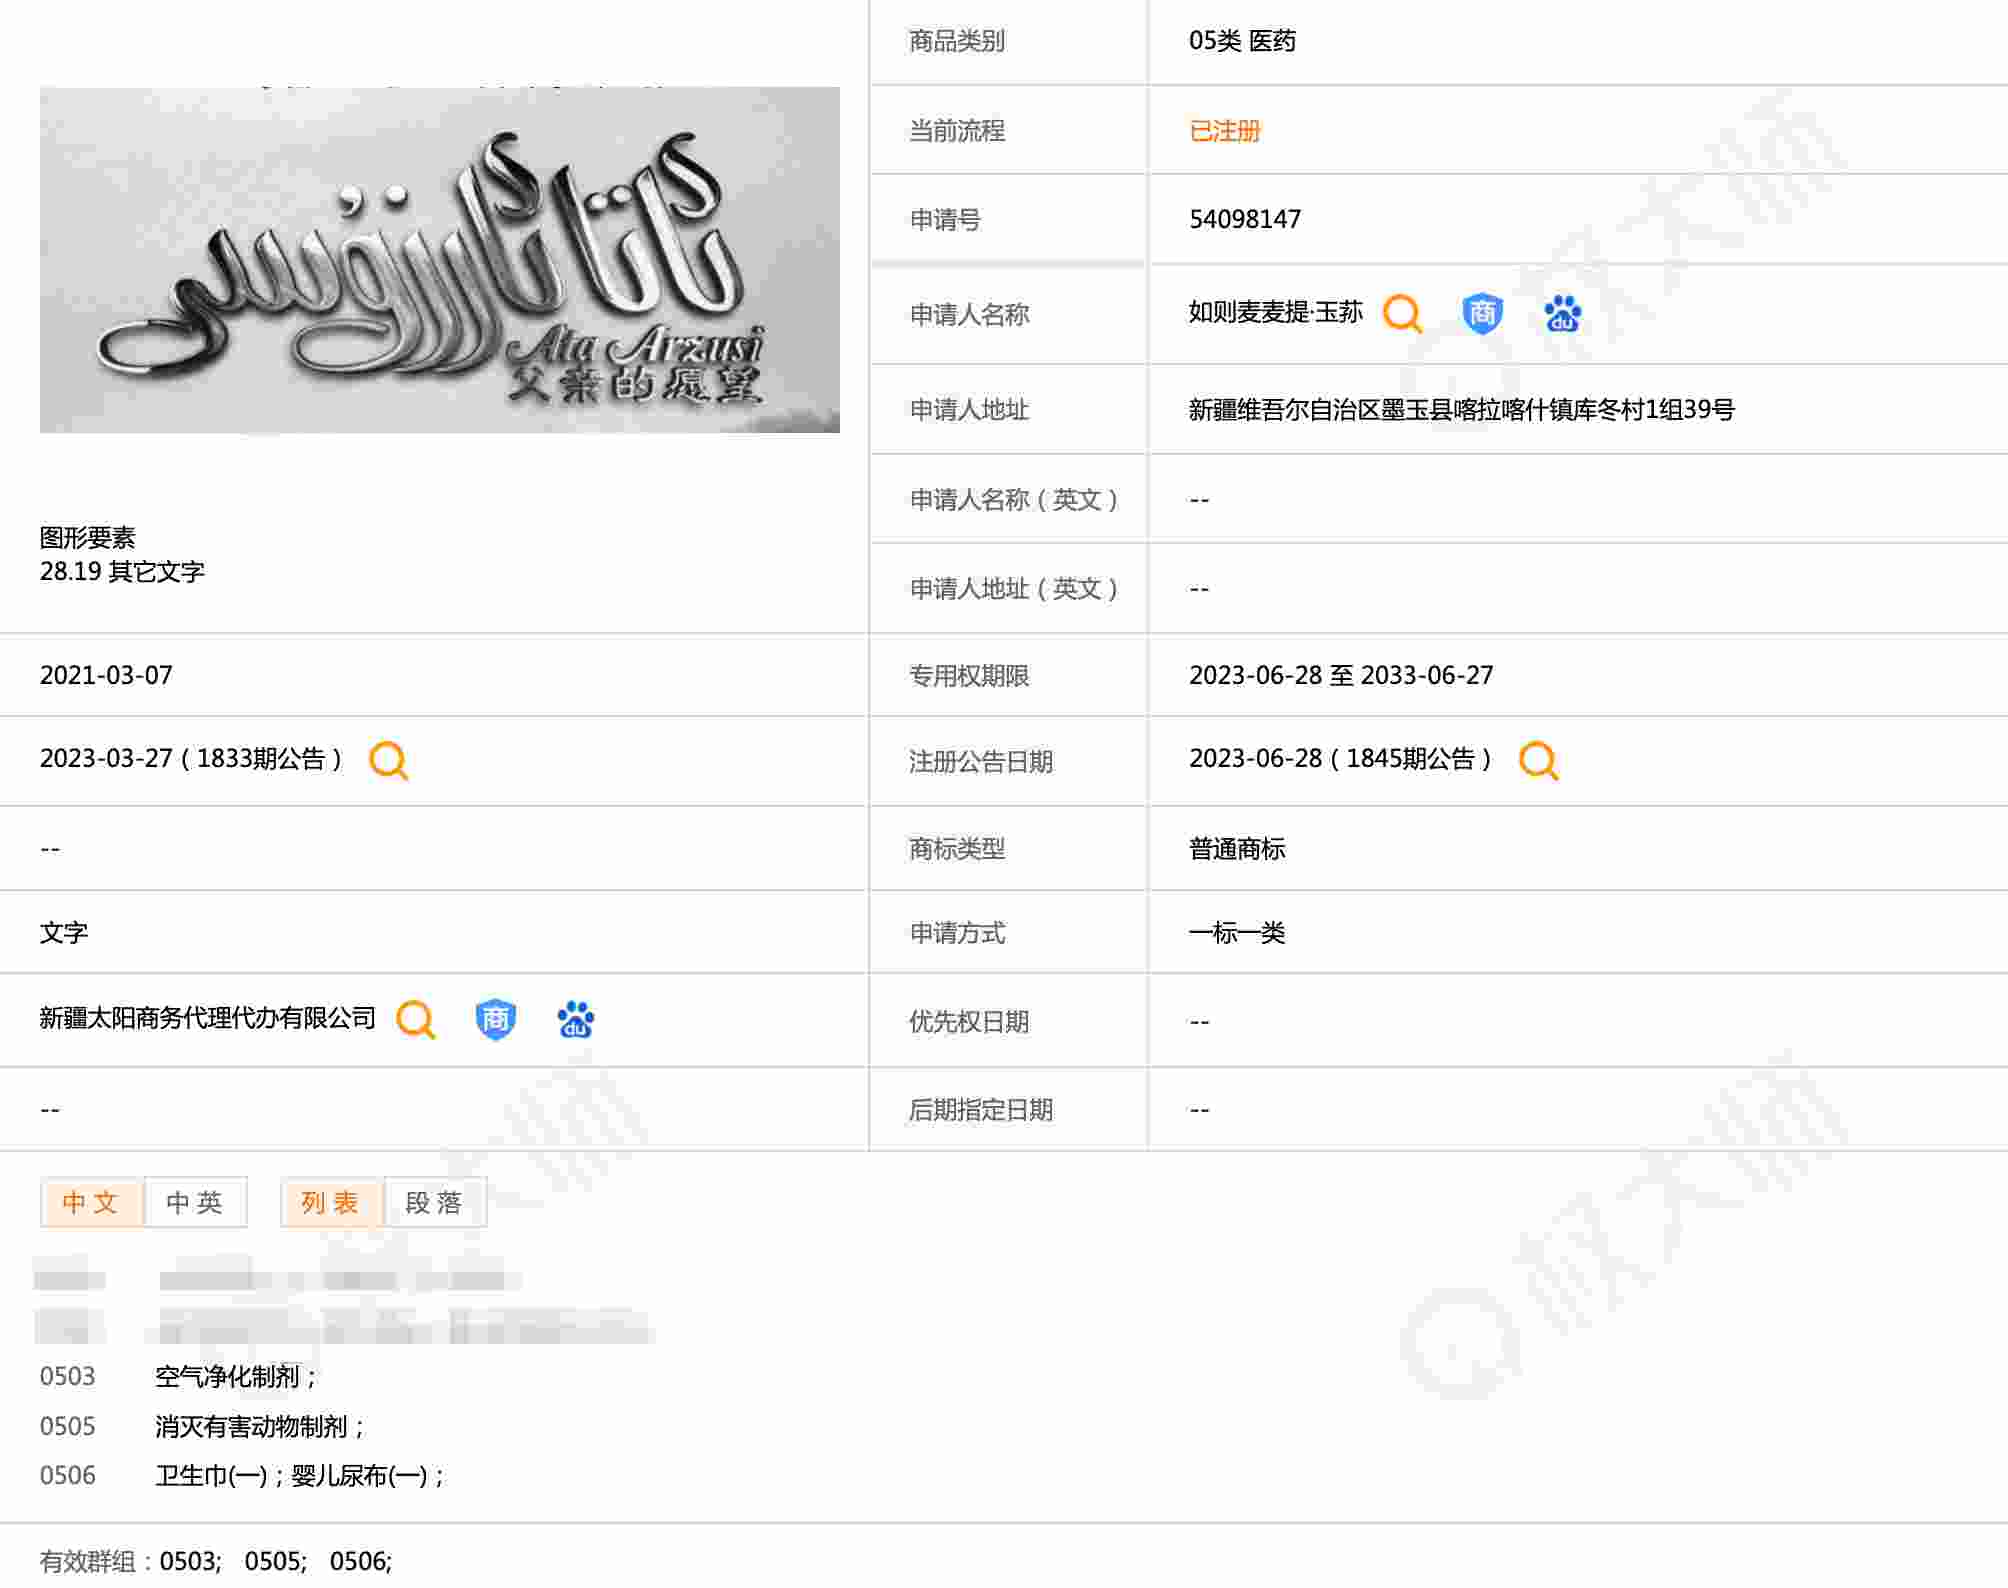Viewport: 2008px width, 1588px height.
Task: Click Baidu paw icon beside applicant name
Action: 1562,314
